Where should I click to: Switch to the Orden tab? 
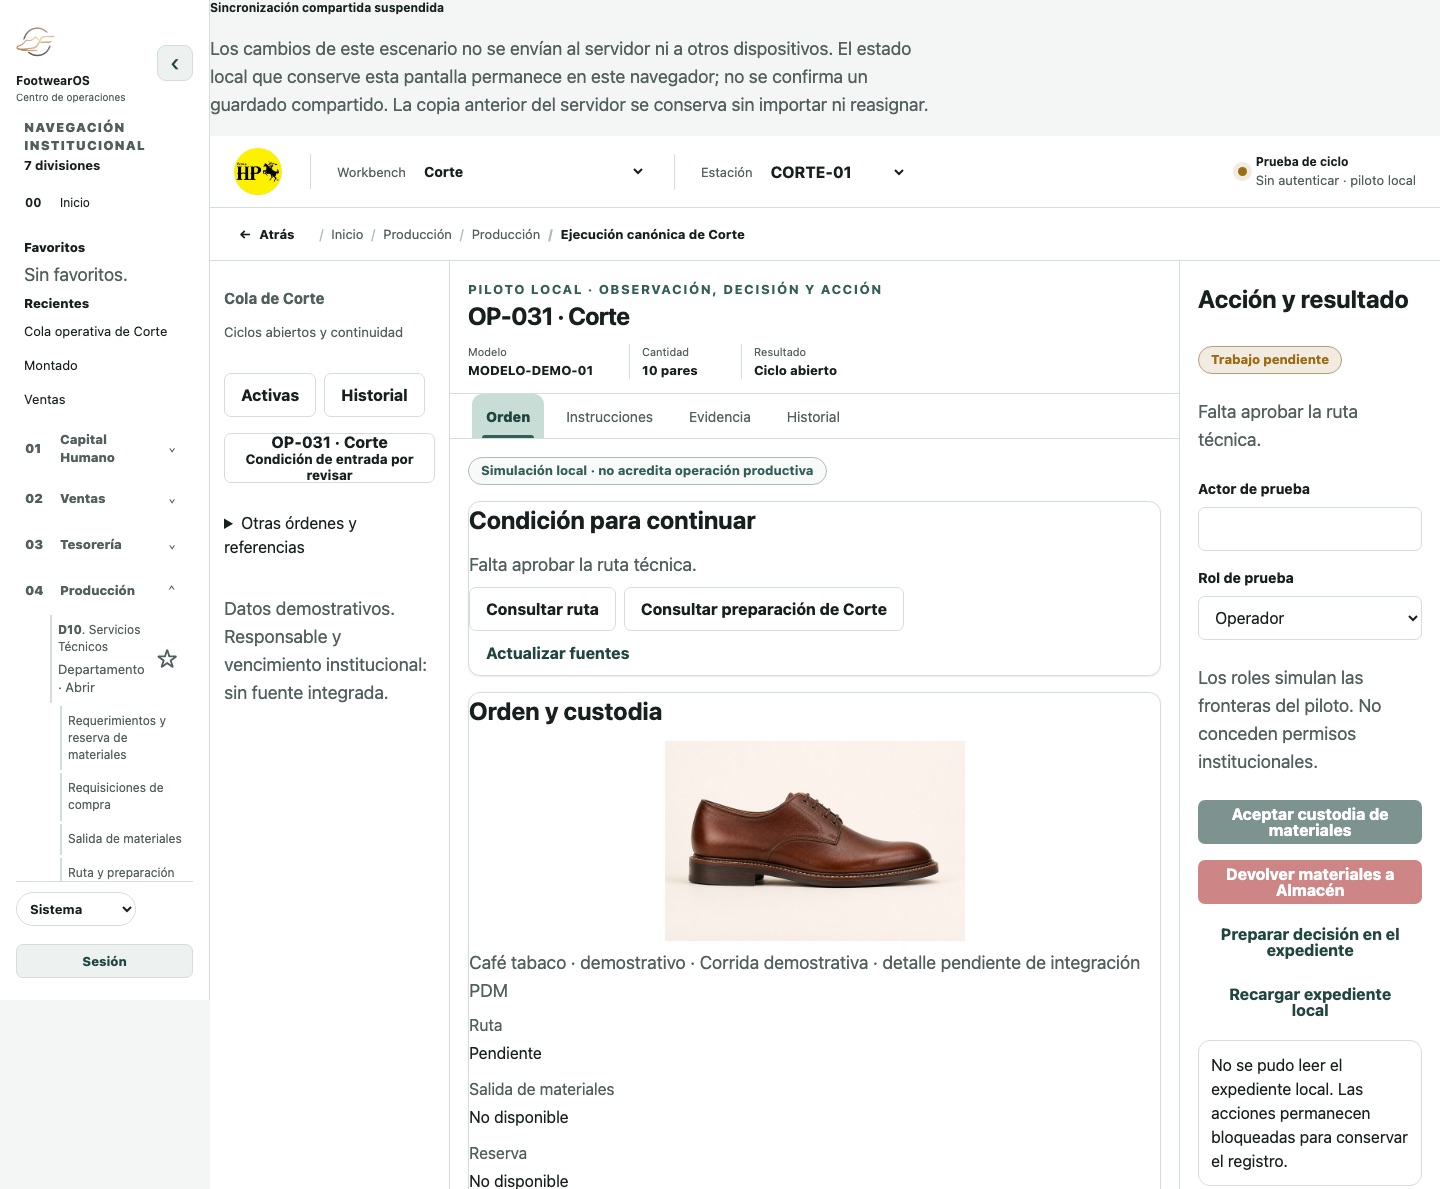(x=508, y=417)
